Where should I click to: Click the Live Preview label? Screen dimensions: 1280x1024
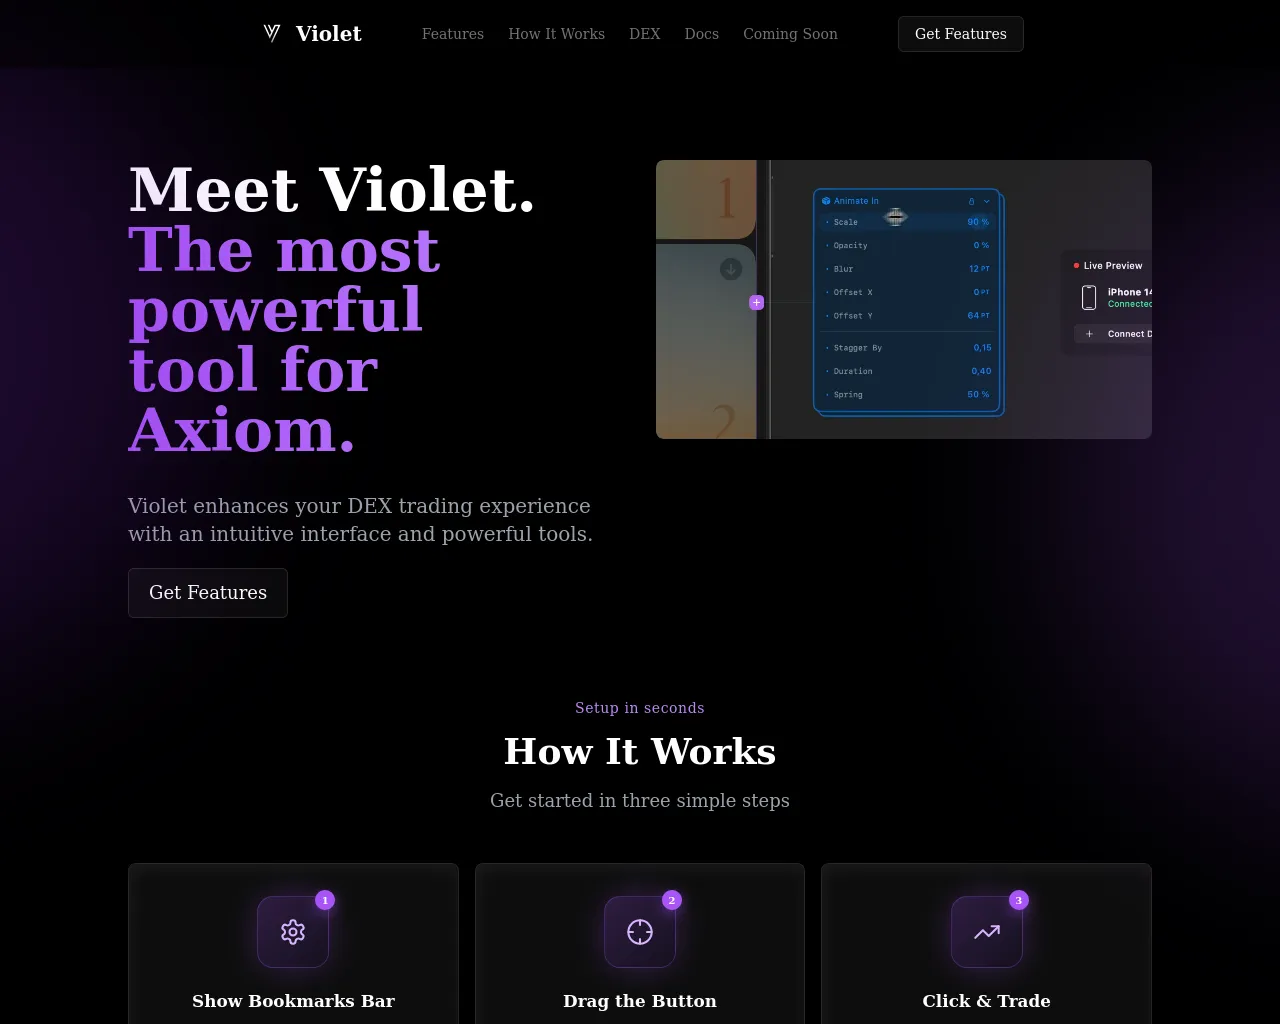(1112, 266)
